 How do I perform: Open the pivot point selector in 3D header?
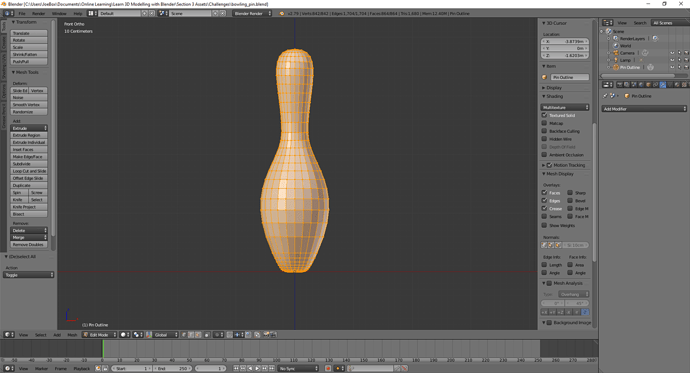click(138, 335)
